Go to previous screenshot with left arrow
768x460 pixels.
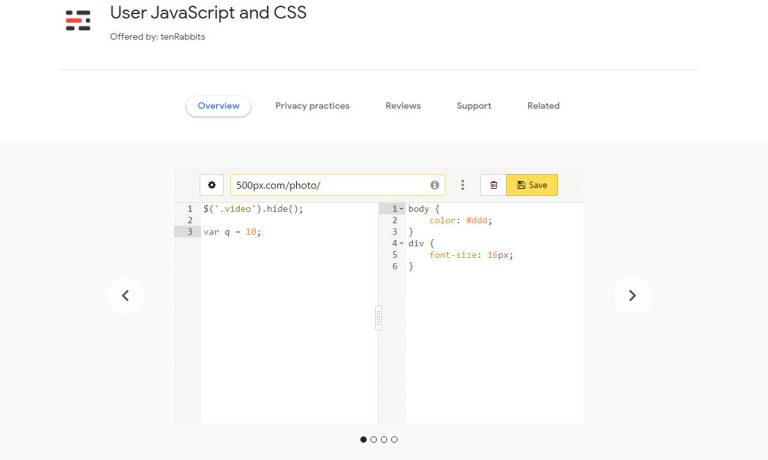point(125,295)
